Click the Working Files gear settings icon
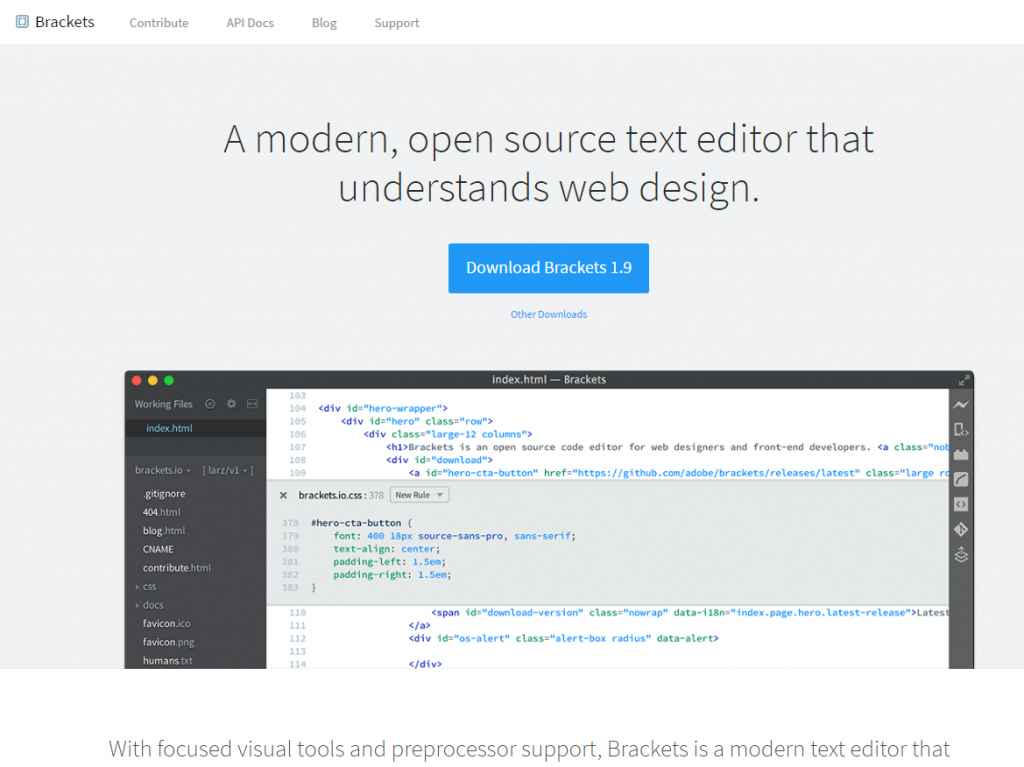The height and width of the screenshot is (767, 1024). 231,404
